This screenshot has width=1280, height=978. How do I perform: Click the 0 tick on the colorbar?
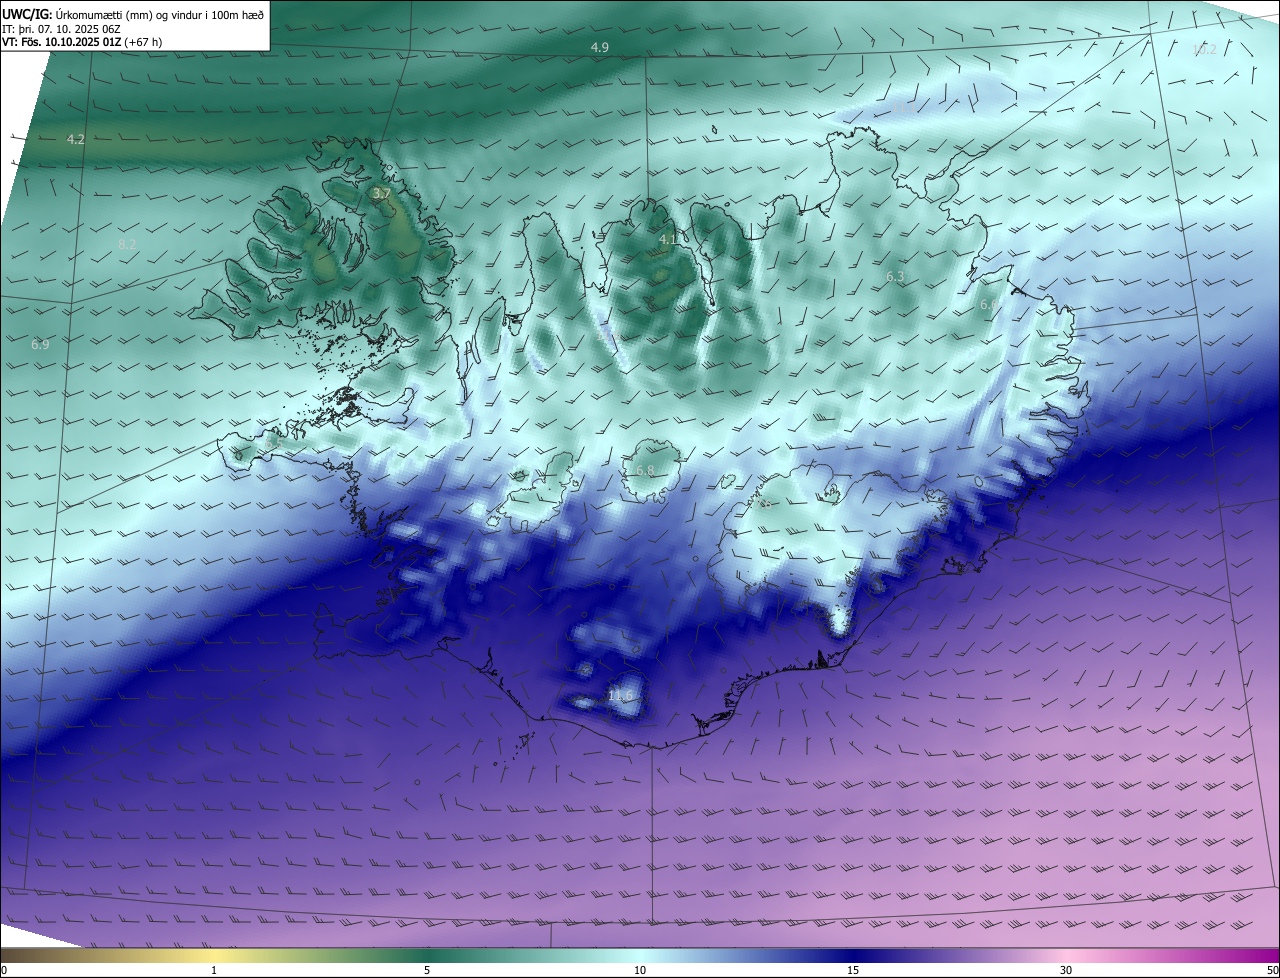pos(4,970)
